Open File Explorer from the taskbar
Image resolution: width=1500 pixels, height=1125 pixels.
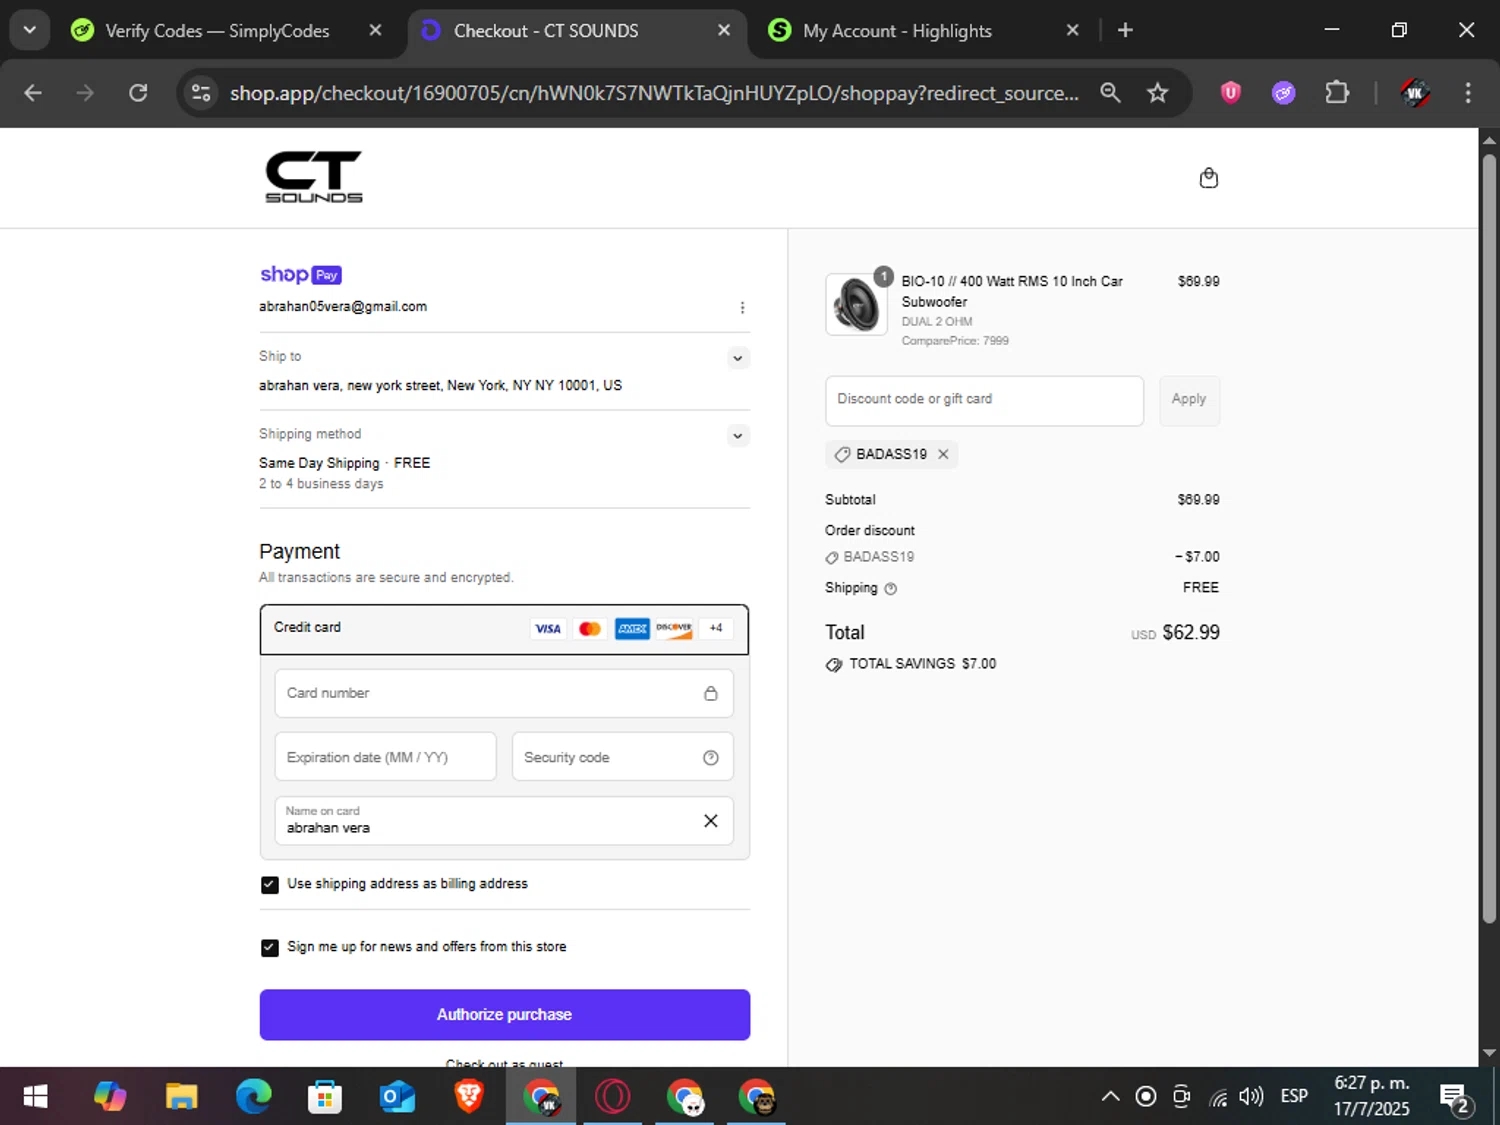tap(181, 1097)
